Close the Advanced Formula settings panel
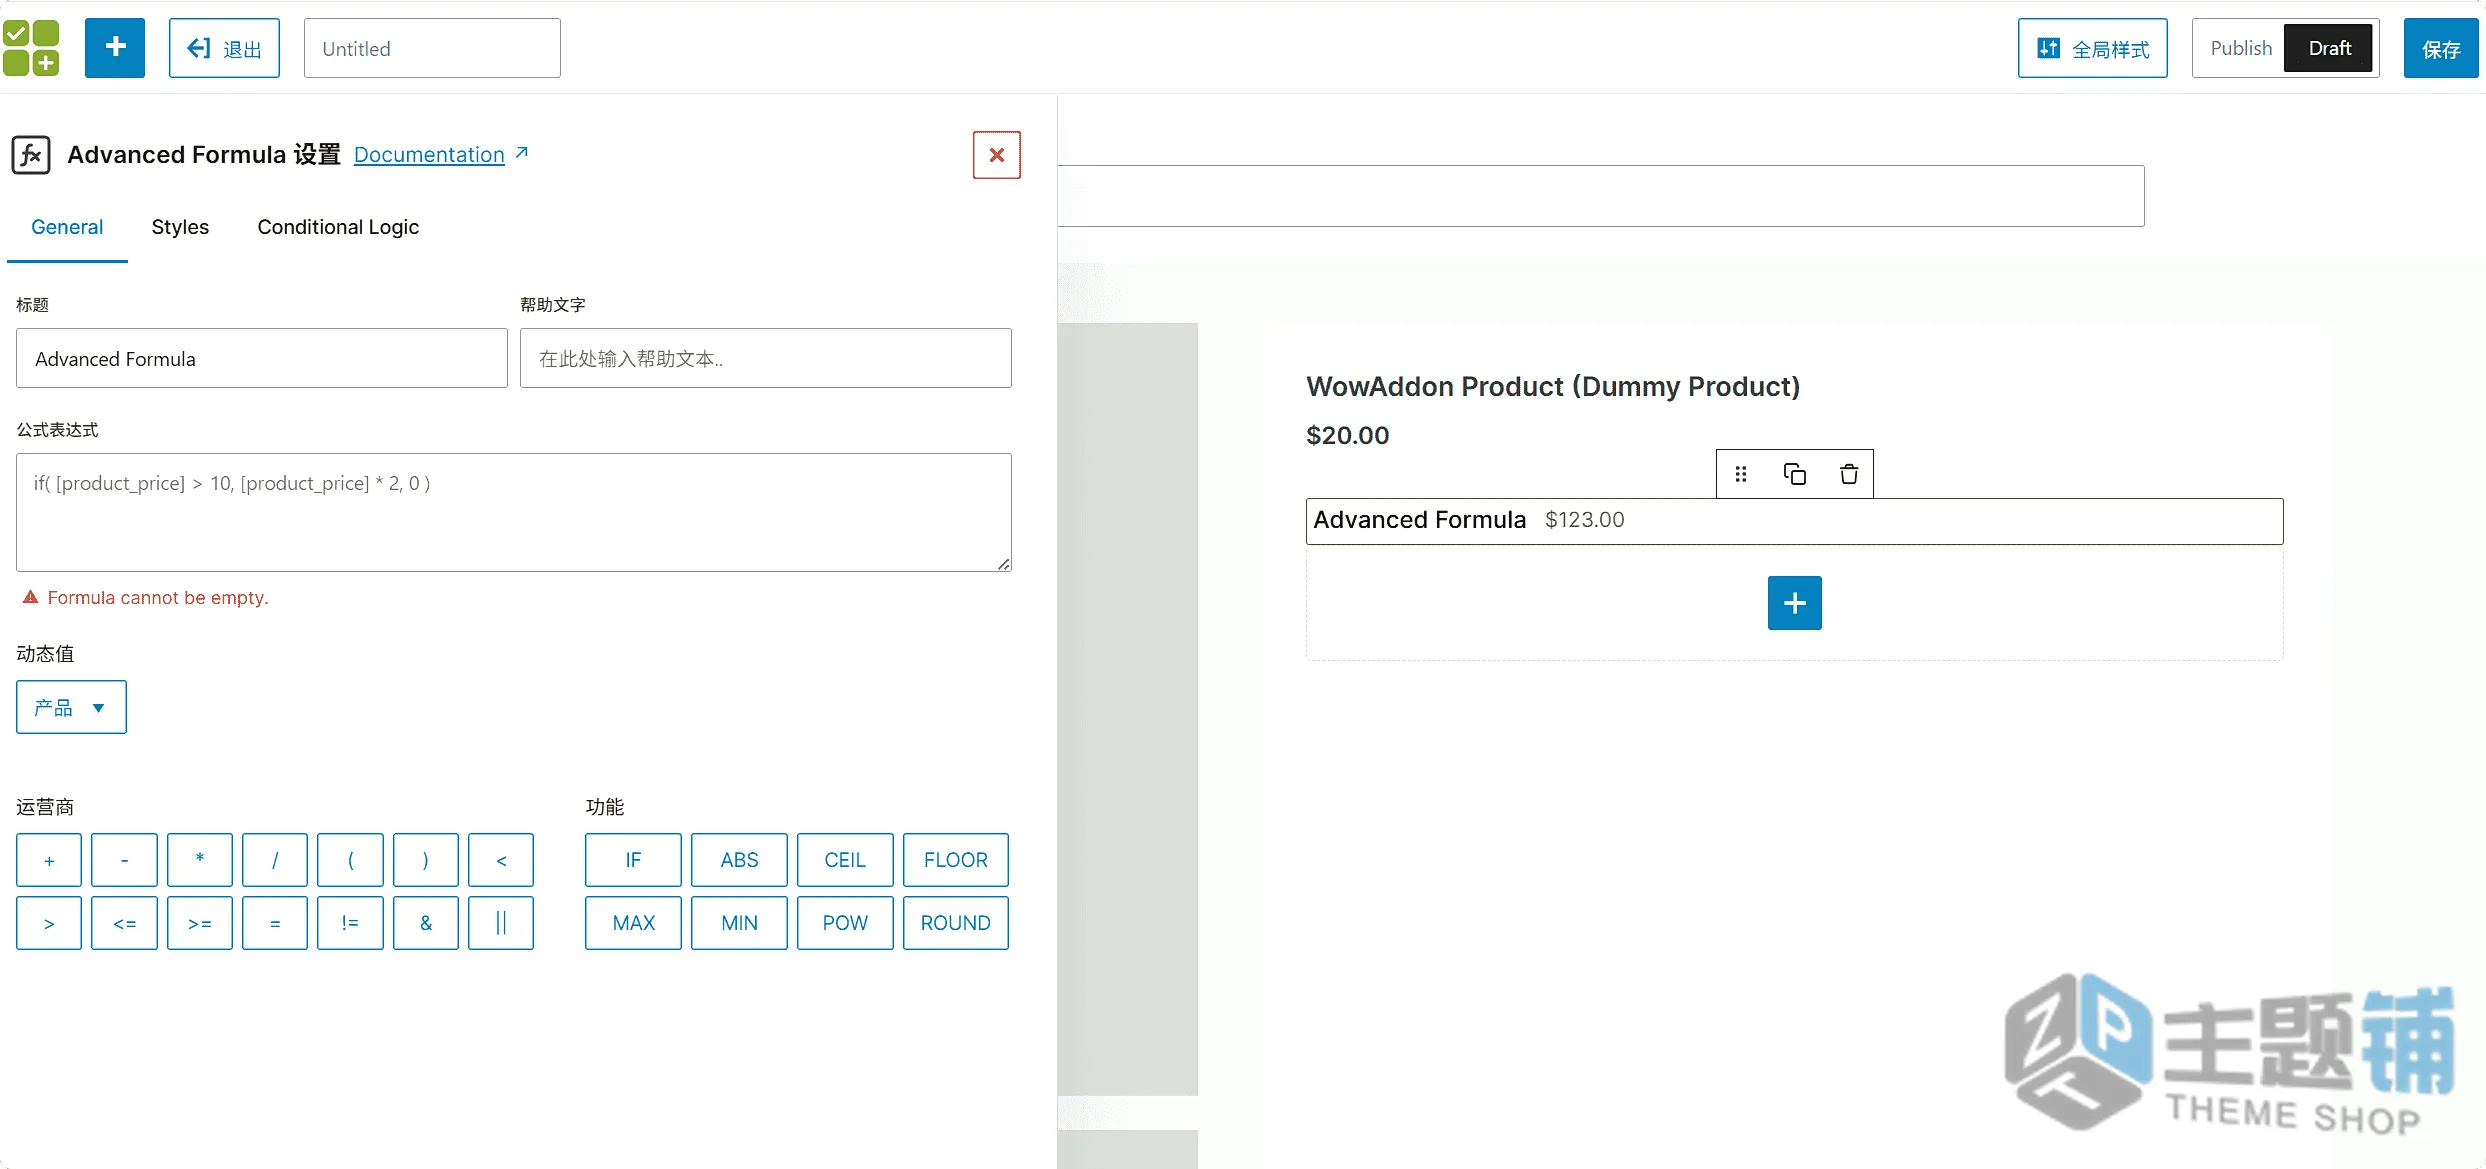Screen dimensions: 2486x1169 point(997,155)
